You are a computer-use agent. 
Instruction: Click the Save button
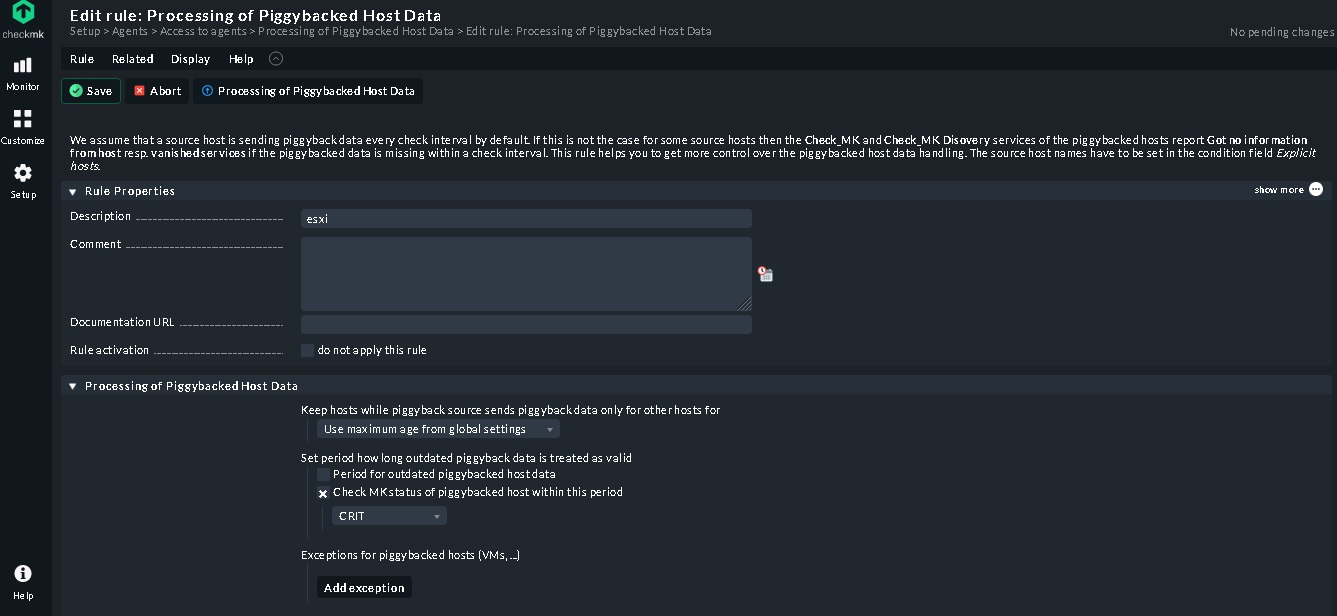[90, 90]
